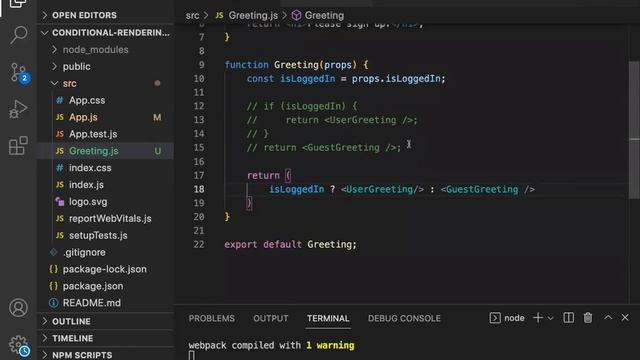The width and height of the screenshot is (640, 360).
Task: Click 'export default Greeting;' code line
Action: (x=290, y=244)
